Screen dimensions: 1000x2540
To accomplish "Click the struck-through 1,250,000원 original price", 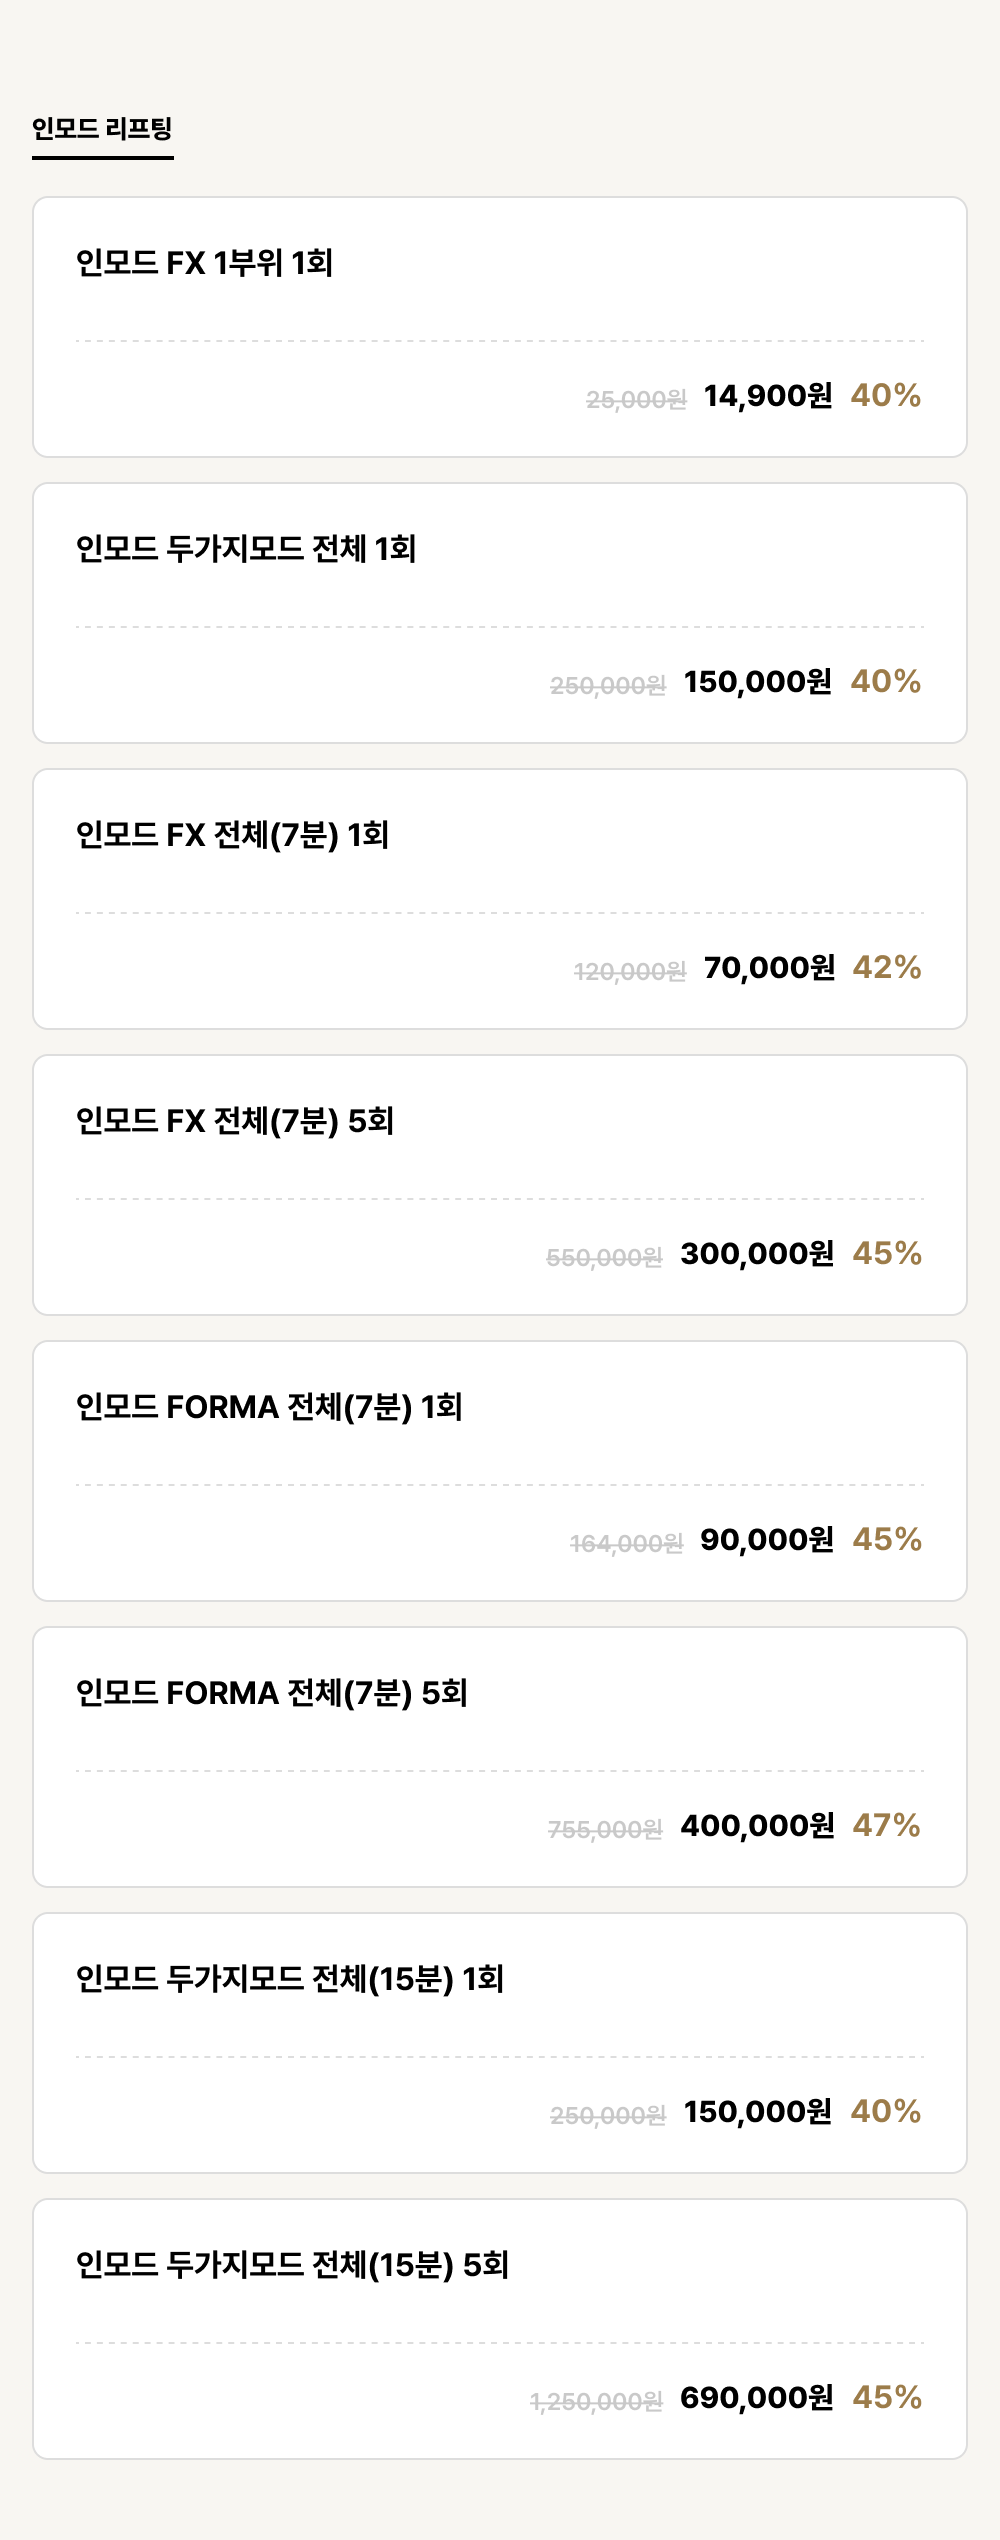I will [x=596, y=2402].
